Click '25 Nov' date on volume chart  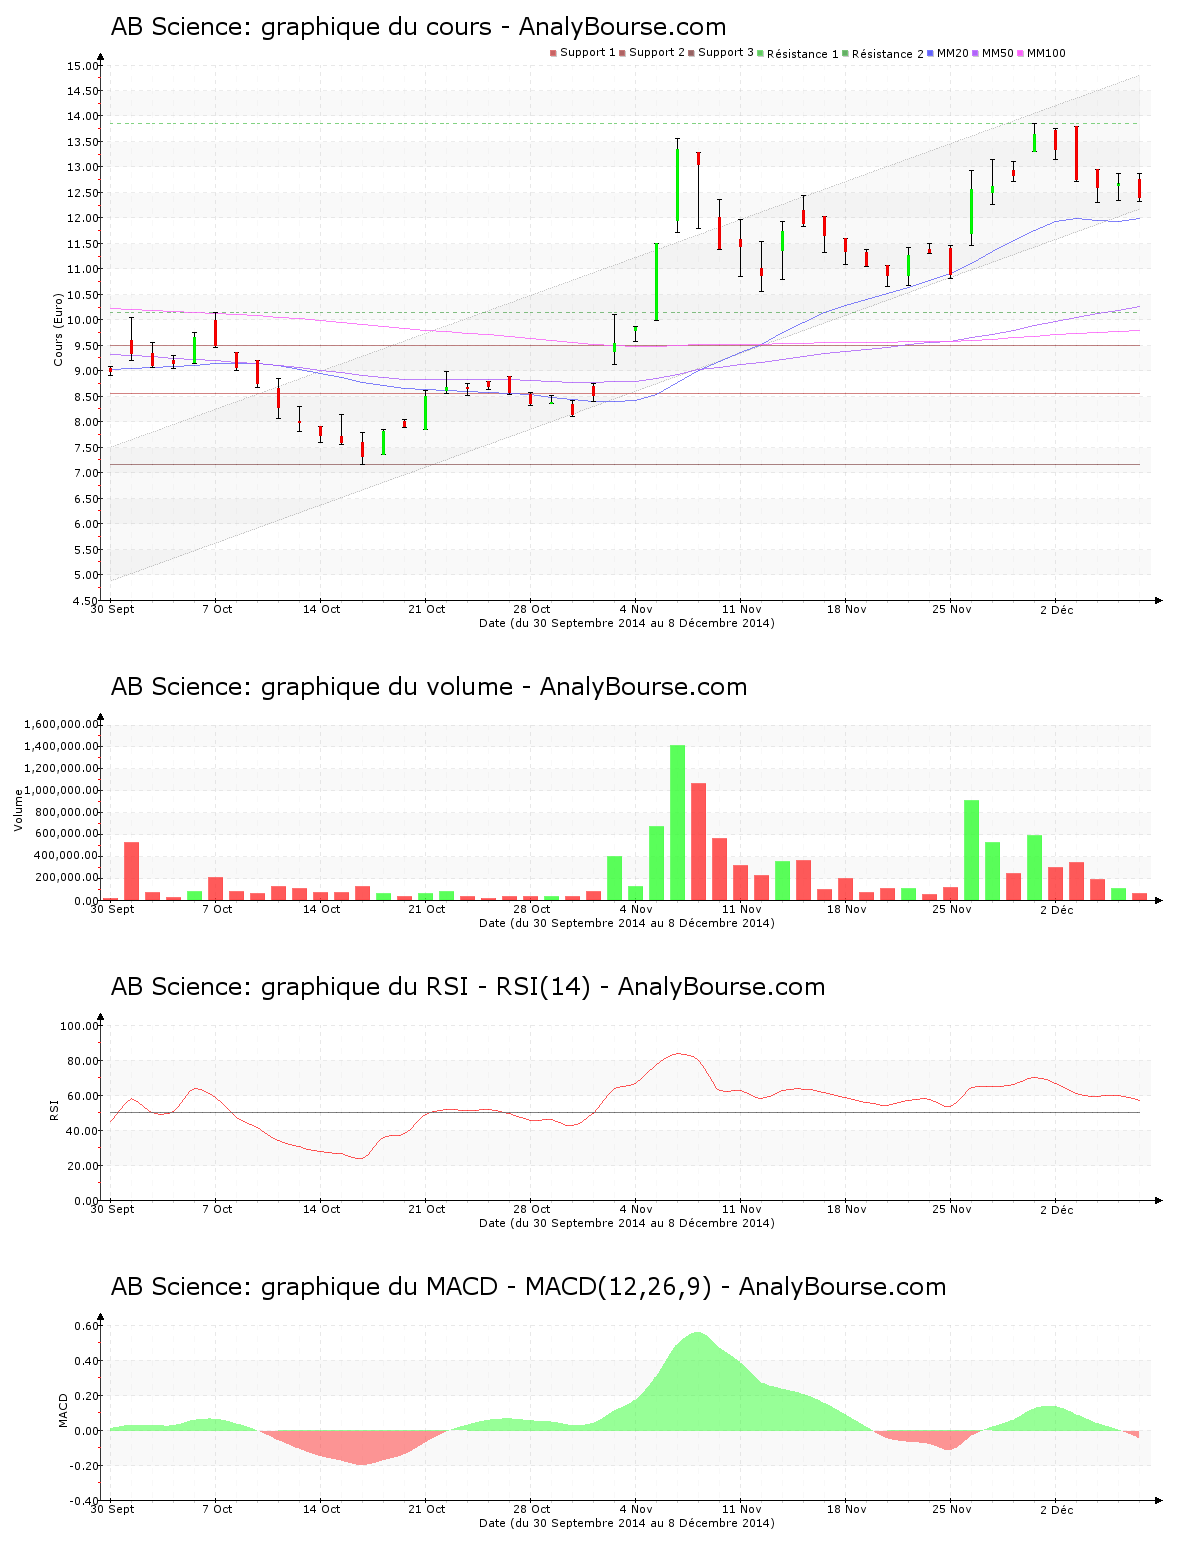click(952, 909)
